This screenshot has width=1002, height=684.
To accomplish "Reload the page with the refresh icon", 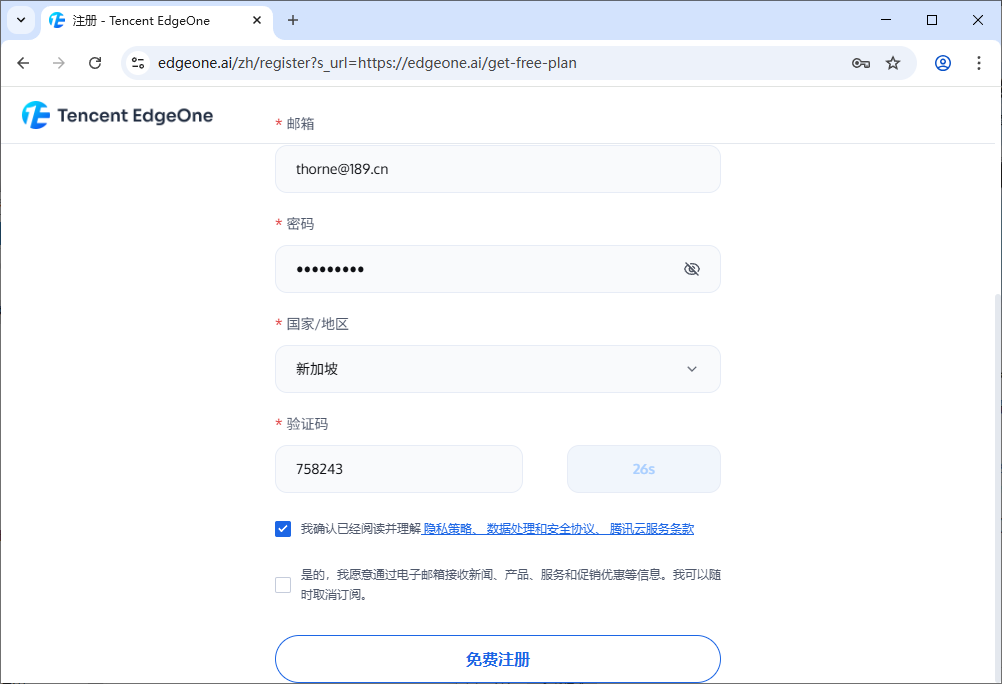I will pyautogui.click(x=95, y=63).
